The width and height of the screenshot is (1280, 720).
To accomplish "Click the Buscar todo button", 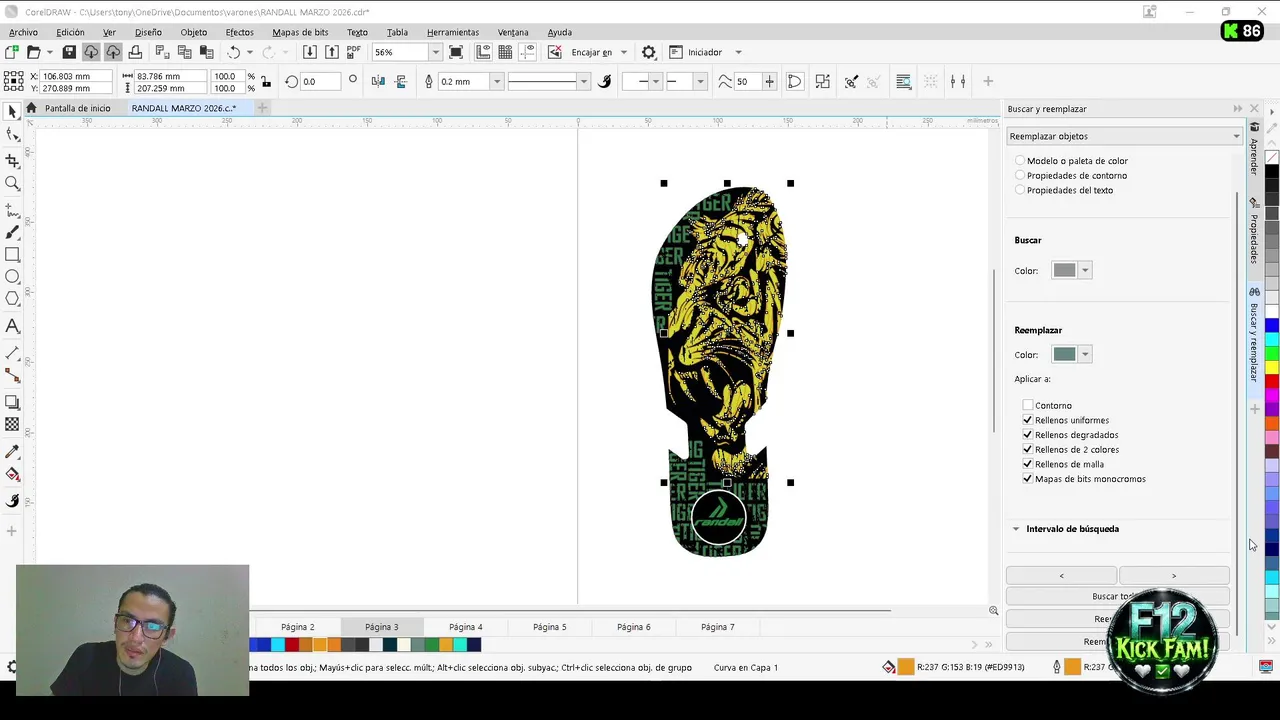I will click(x=1118, y=597).
